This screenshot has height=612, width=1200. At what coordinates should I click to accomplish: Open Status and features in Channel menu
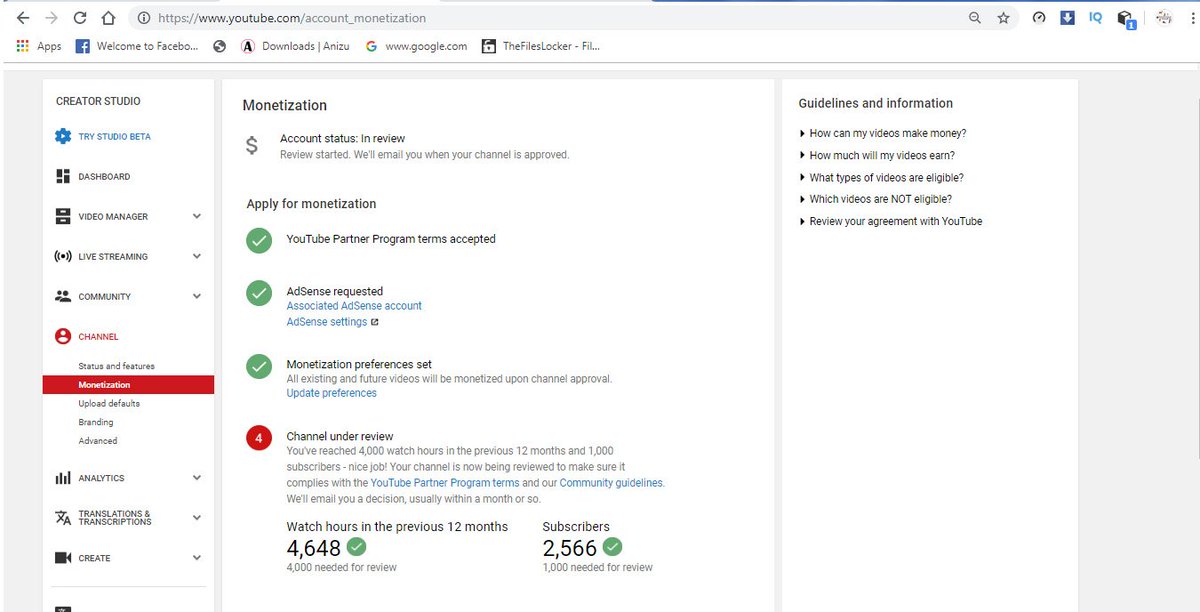coord(116,366)
